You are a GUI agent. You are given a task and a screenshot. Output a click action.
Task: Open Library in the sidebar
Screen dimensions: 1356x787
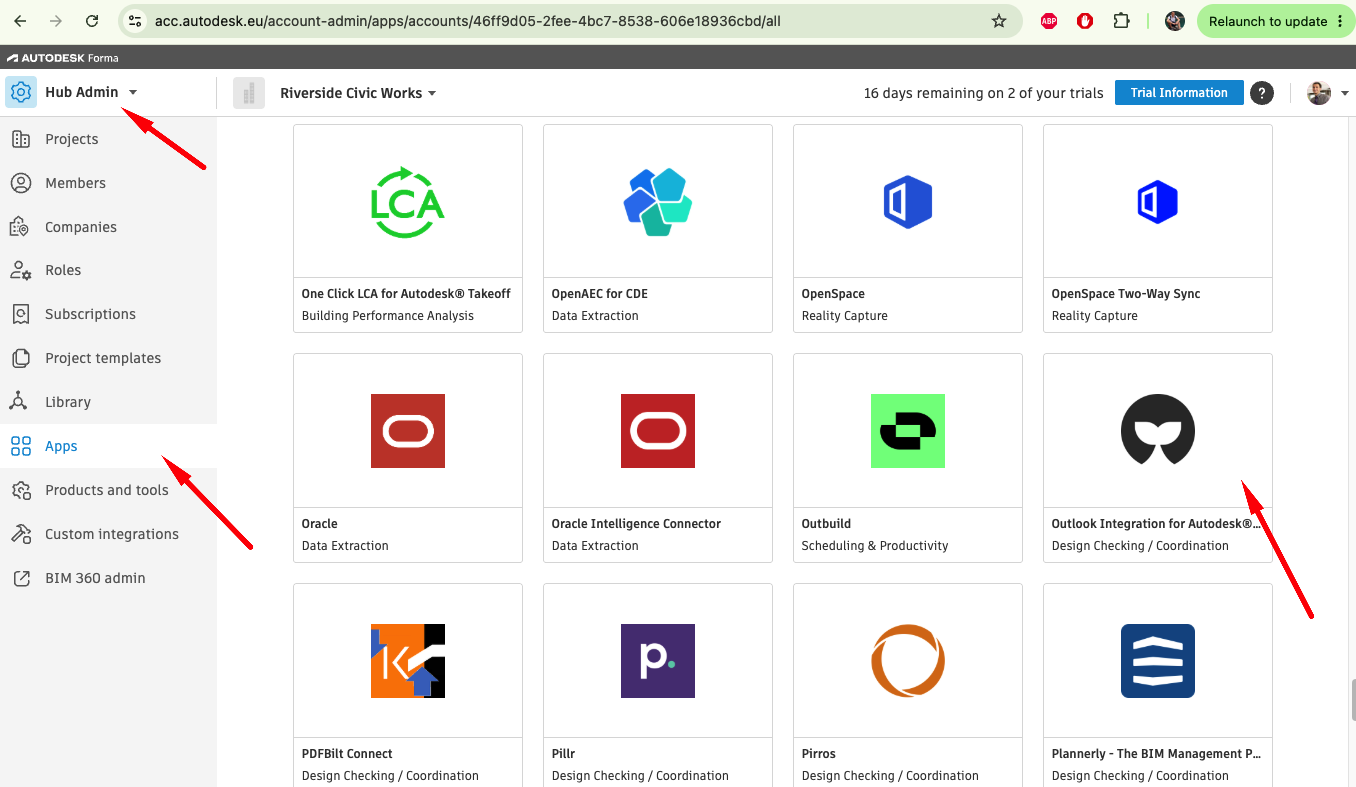108,402
